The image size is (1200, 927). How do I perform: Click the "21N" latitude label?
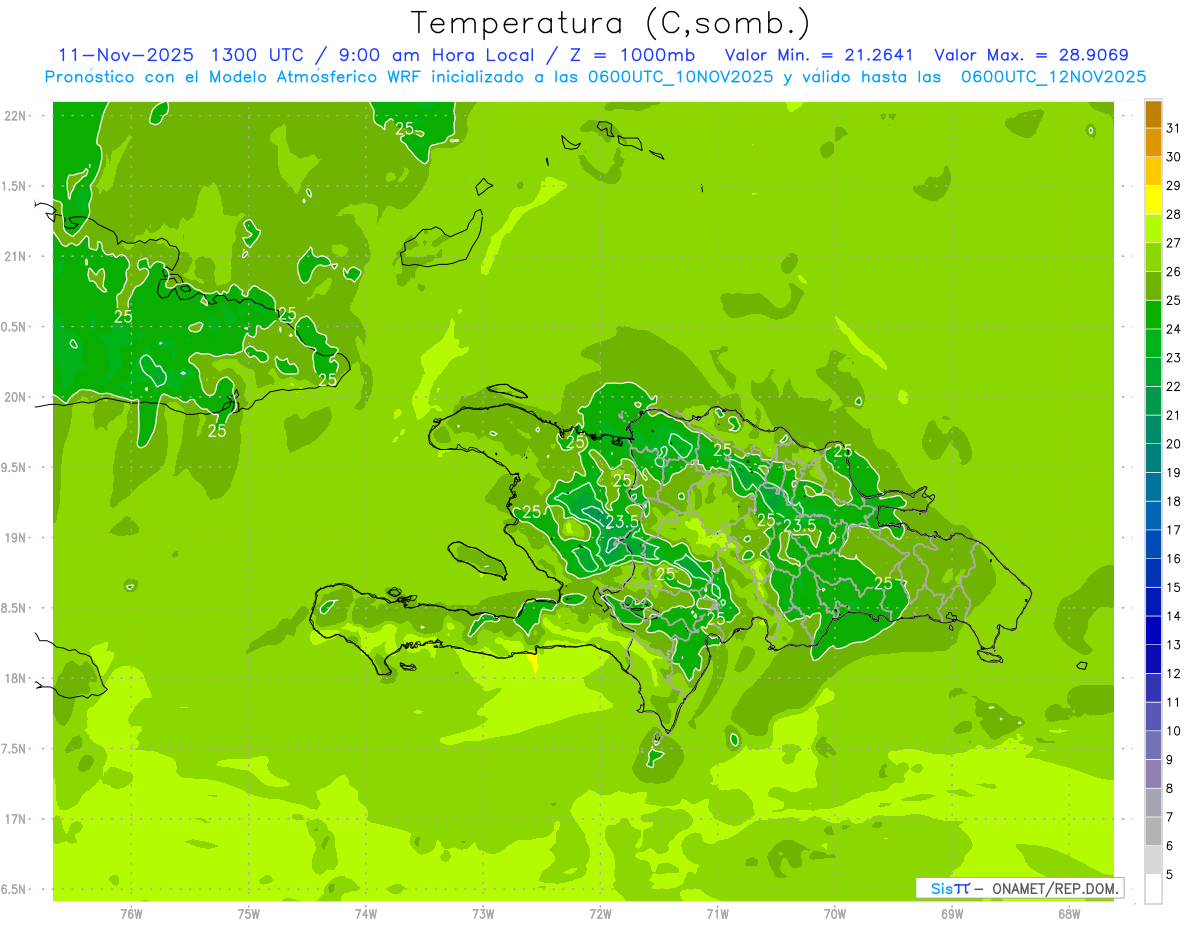pyautogui.click(x=17, y=256)
